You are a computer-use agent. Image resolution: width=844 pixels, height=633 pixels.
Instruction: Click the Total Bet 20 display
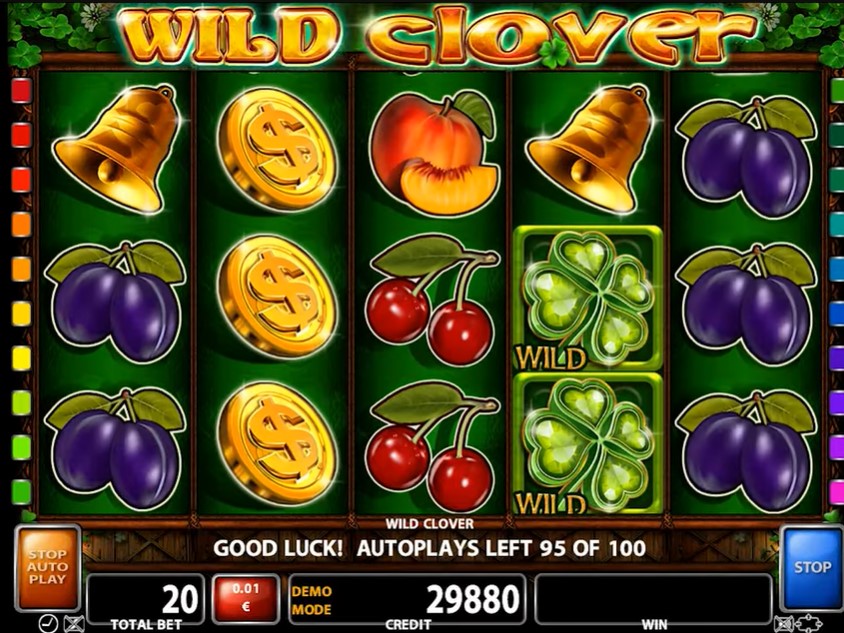(x=145, y=599)
